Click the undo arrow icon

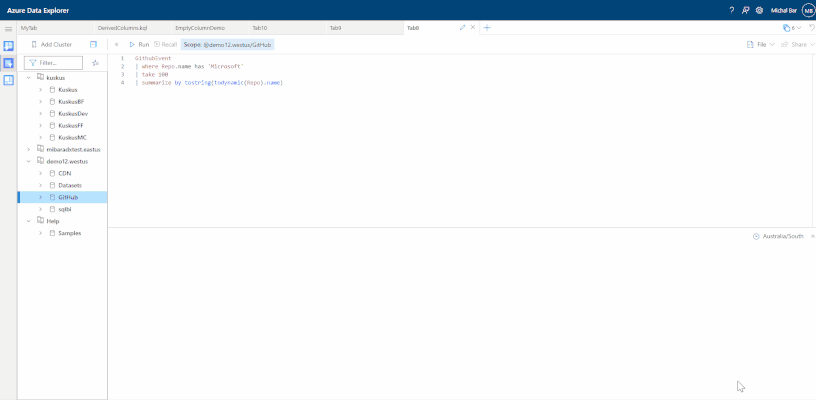[x=811, y=28]
